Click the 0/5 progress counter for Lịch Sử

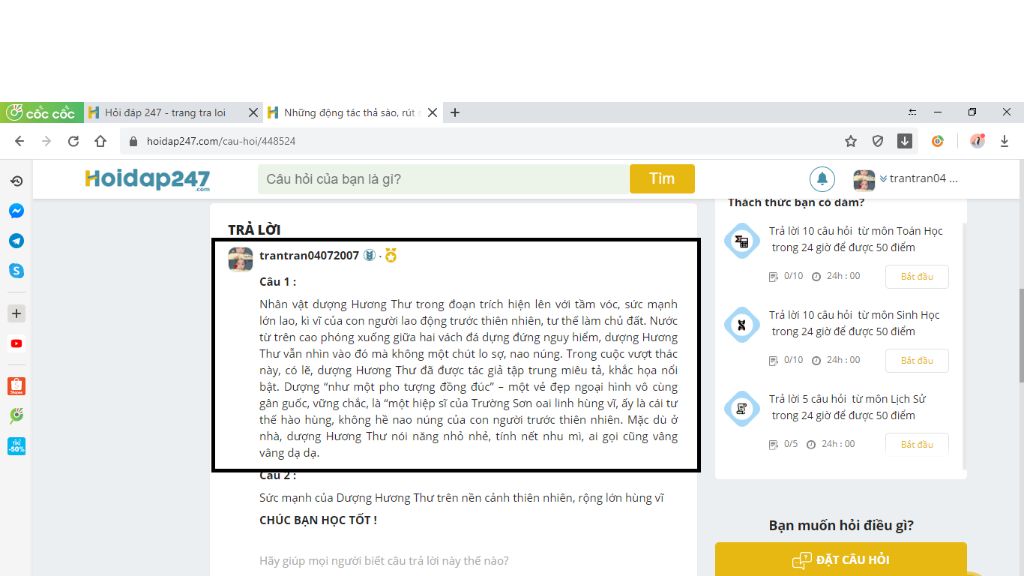pyautogui.click(x=791, y=443)
